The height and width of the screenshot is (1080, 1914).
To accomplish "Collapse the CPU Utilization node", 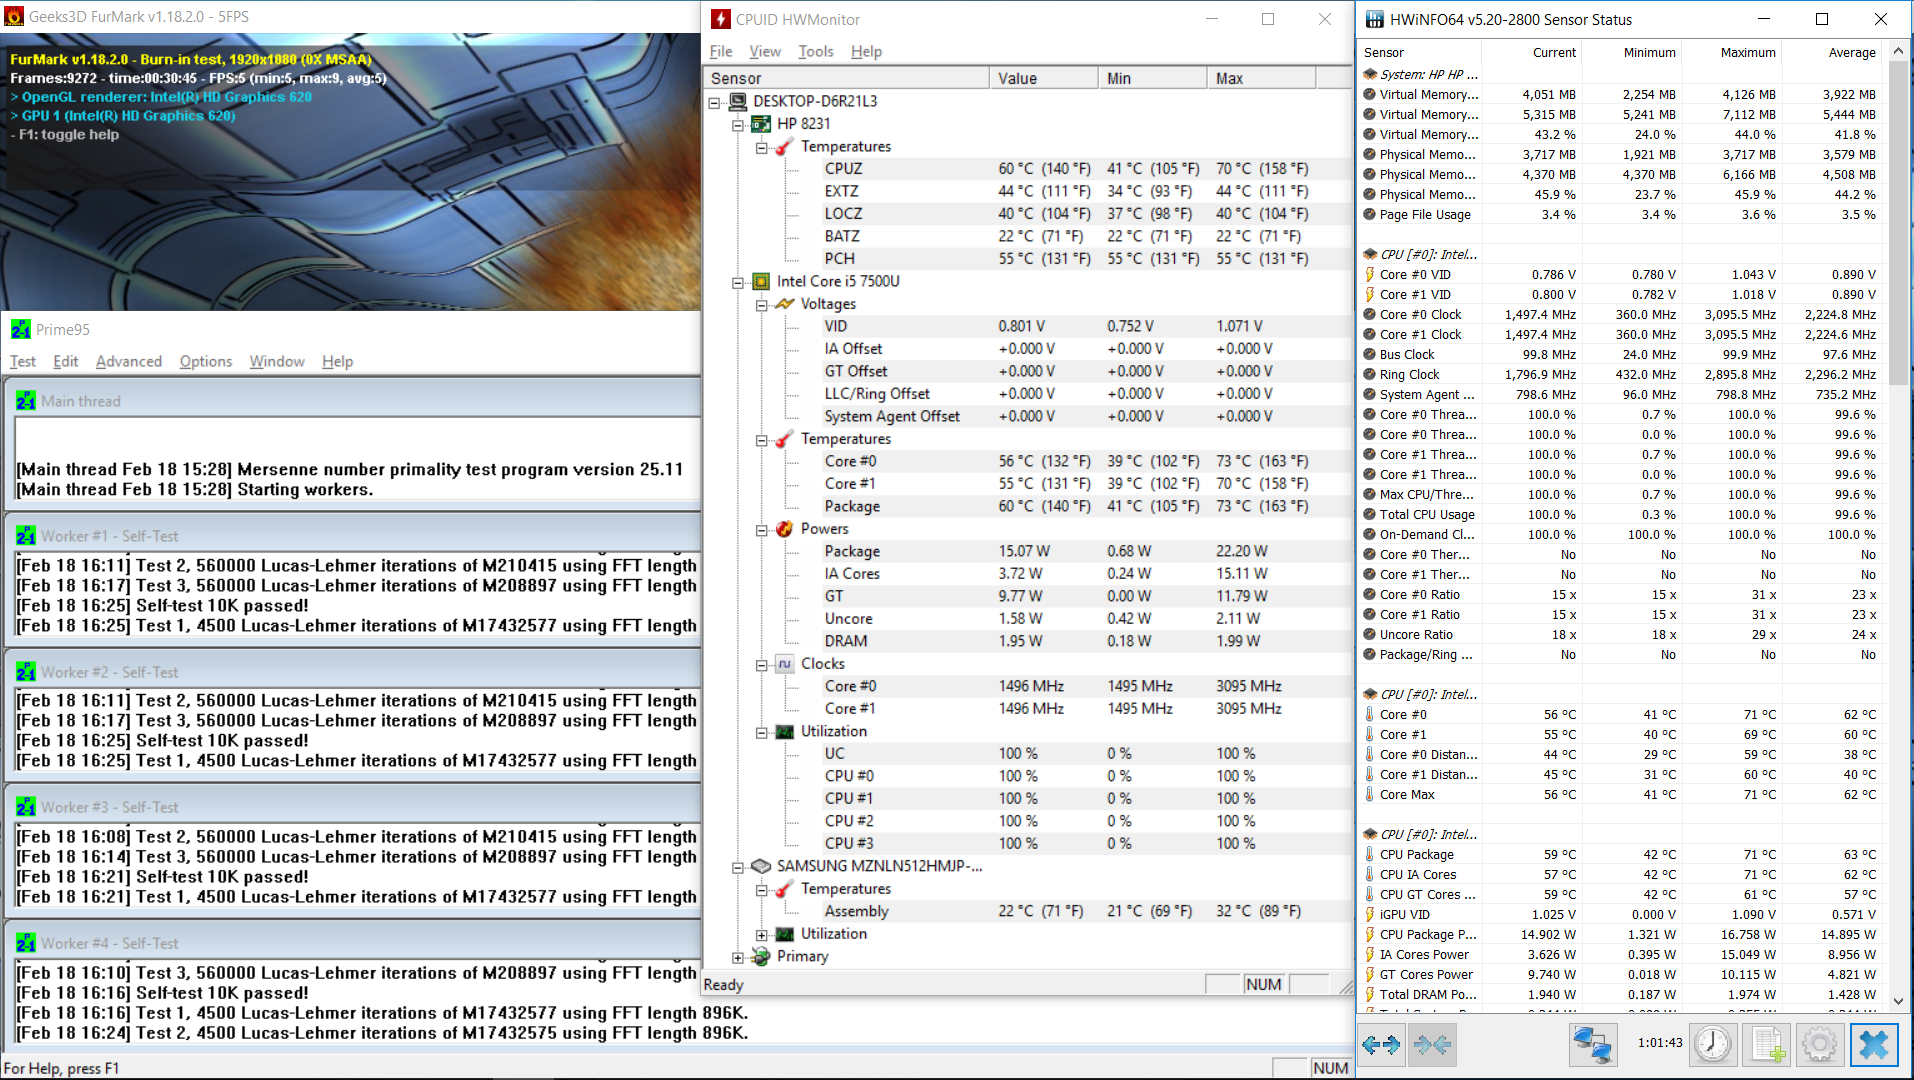I will tap(762, 732).
